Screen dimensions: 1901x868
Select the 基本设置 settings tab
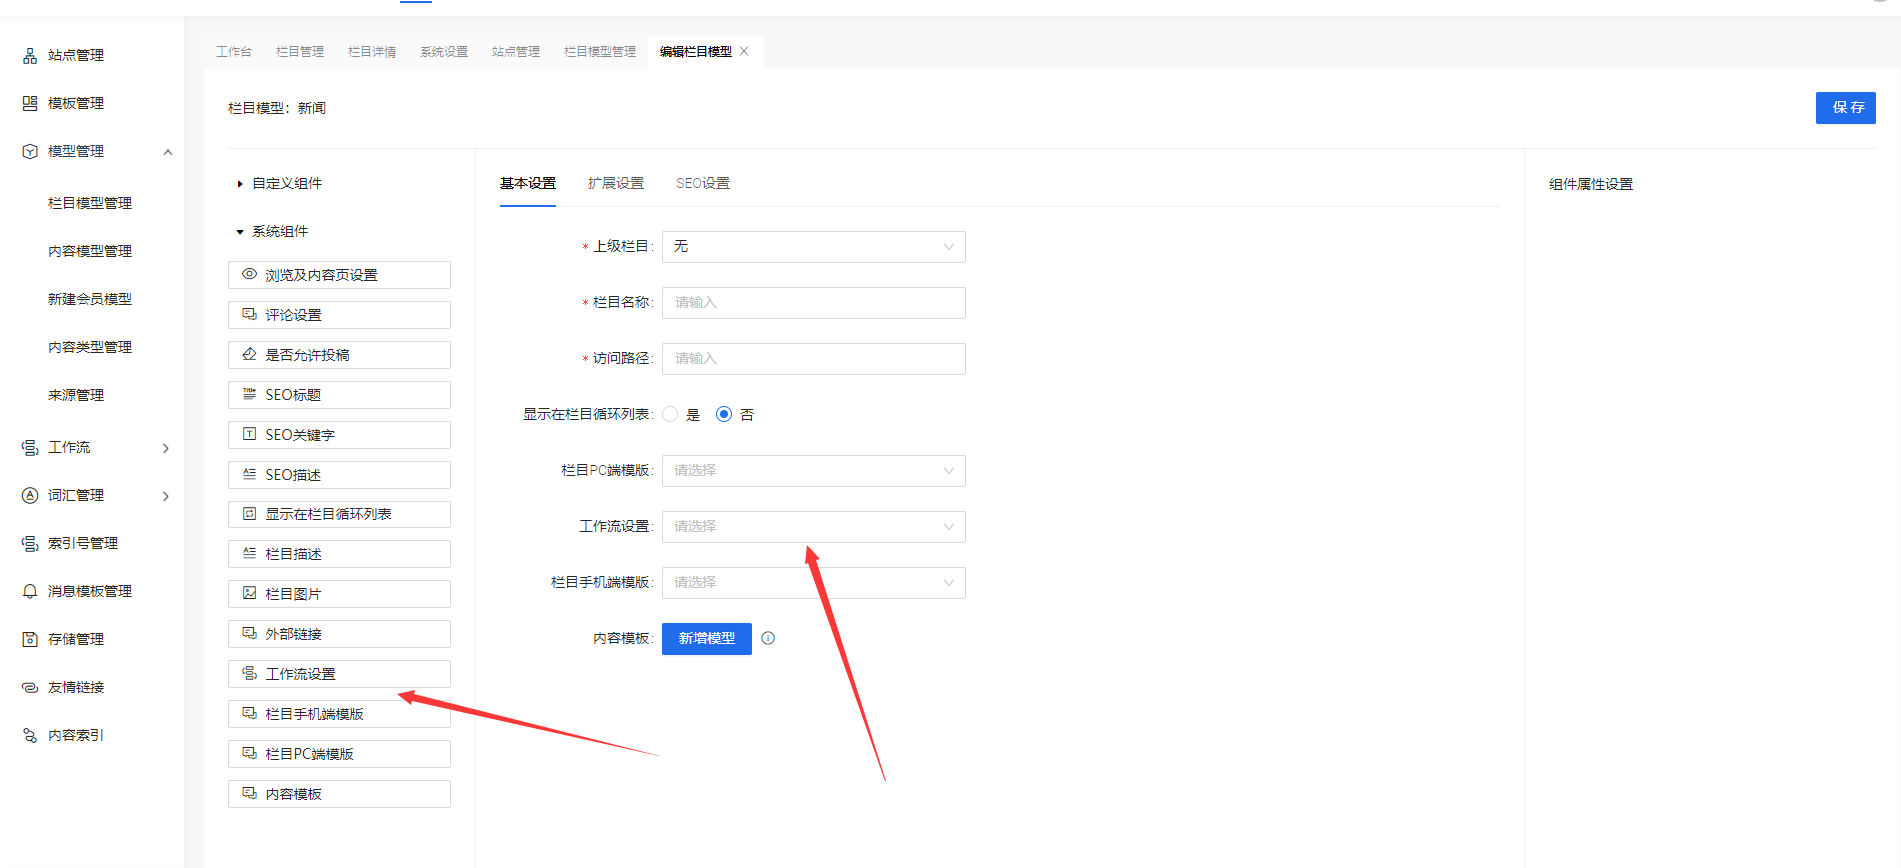click(x=528, y=184)
